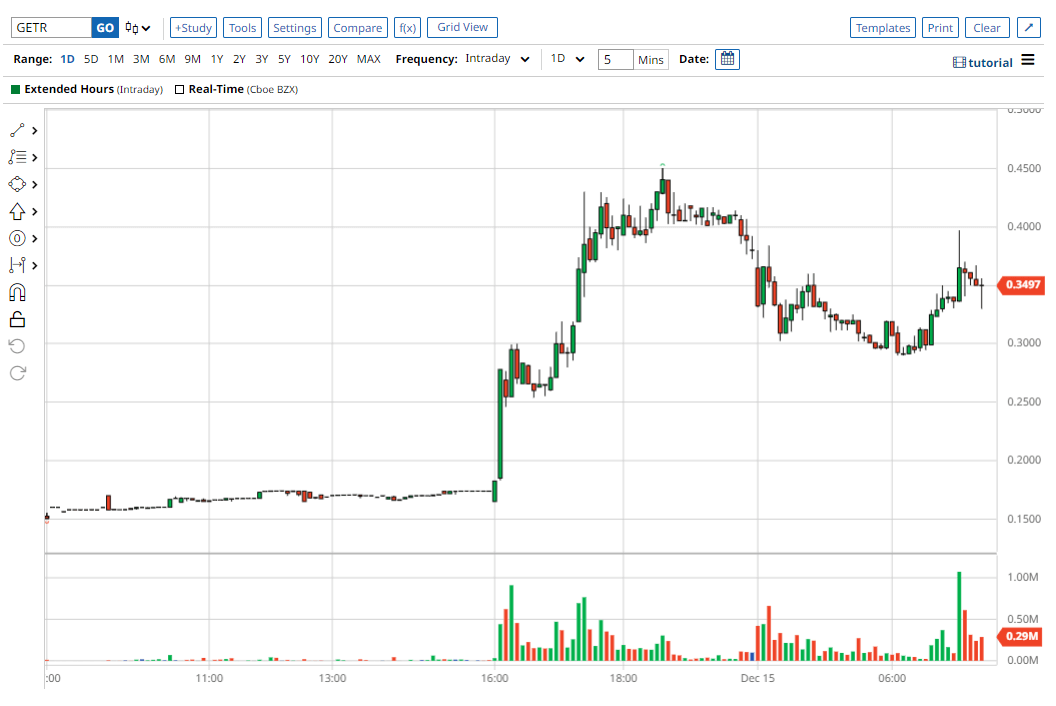This screenshot has height=706, width=1056.
Task: Click the tutorial film icon link
Action: coord(983,63)
